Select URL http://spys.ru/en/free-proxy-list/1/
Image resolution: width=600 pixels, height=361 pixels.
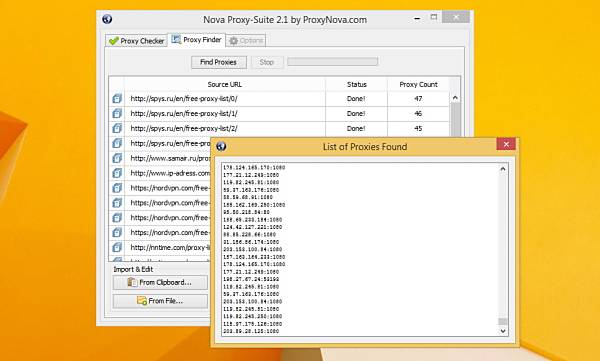[x=184, y=113]
